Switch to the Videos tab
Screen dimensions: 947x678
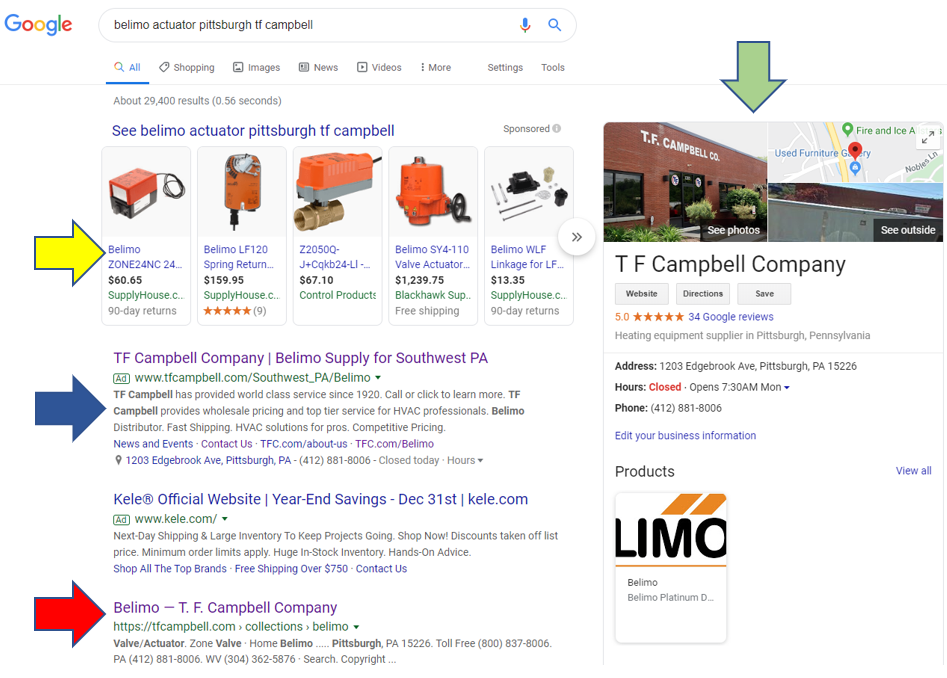coord(379,68)
